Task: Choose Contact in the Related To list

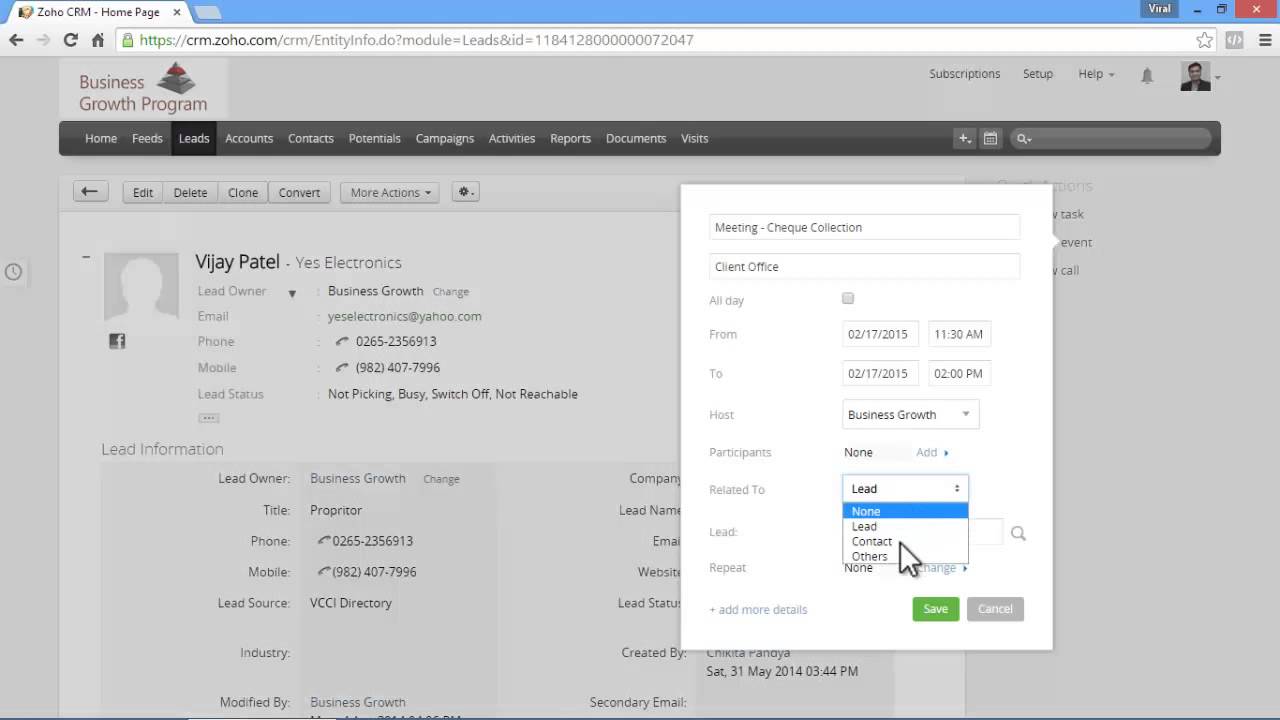Action: coord(906,541)
